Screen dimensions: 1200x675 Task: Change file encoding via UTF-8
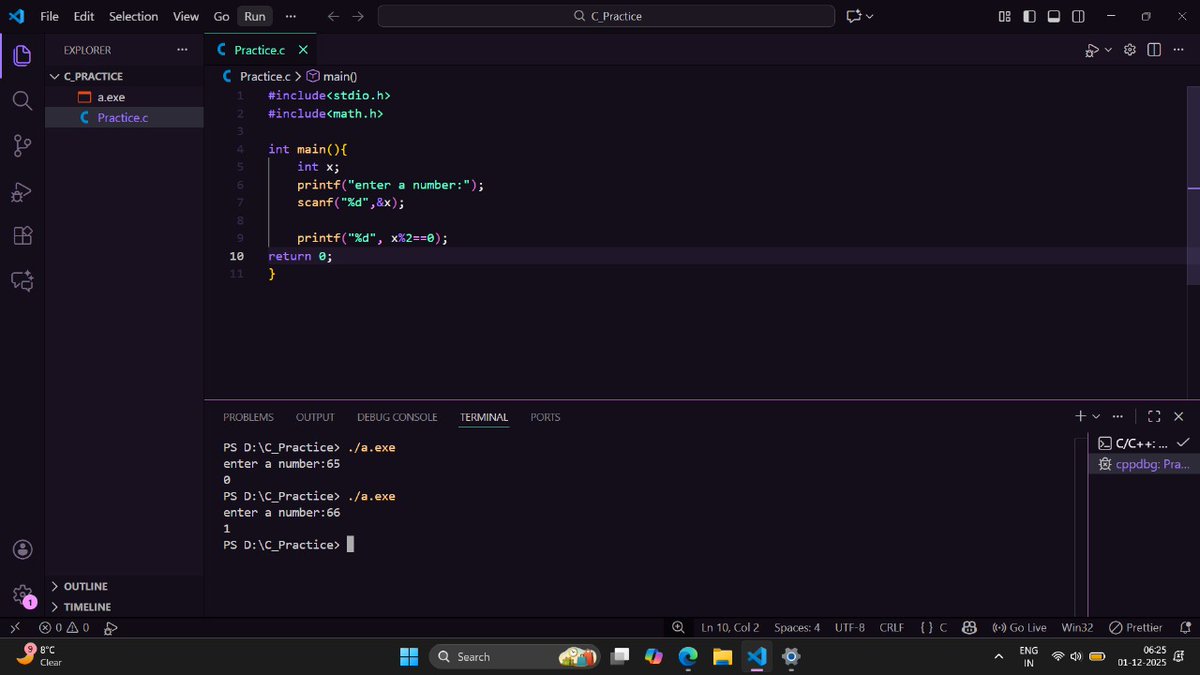849,628
